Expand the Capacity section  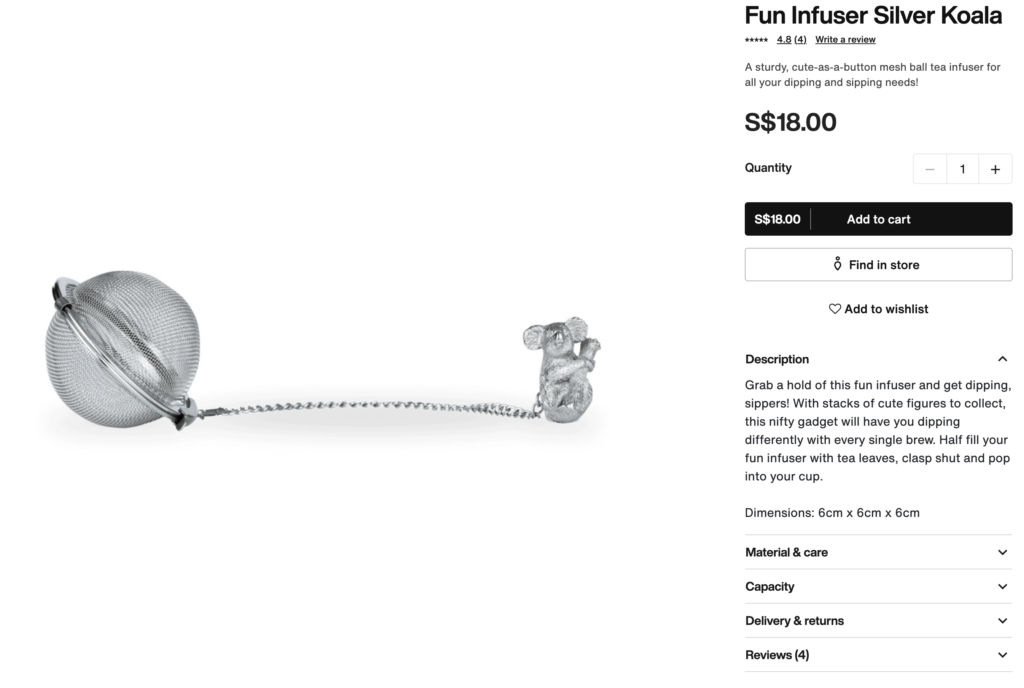coord(878,586)
